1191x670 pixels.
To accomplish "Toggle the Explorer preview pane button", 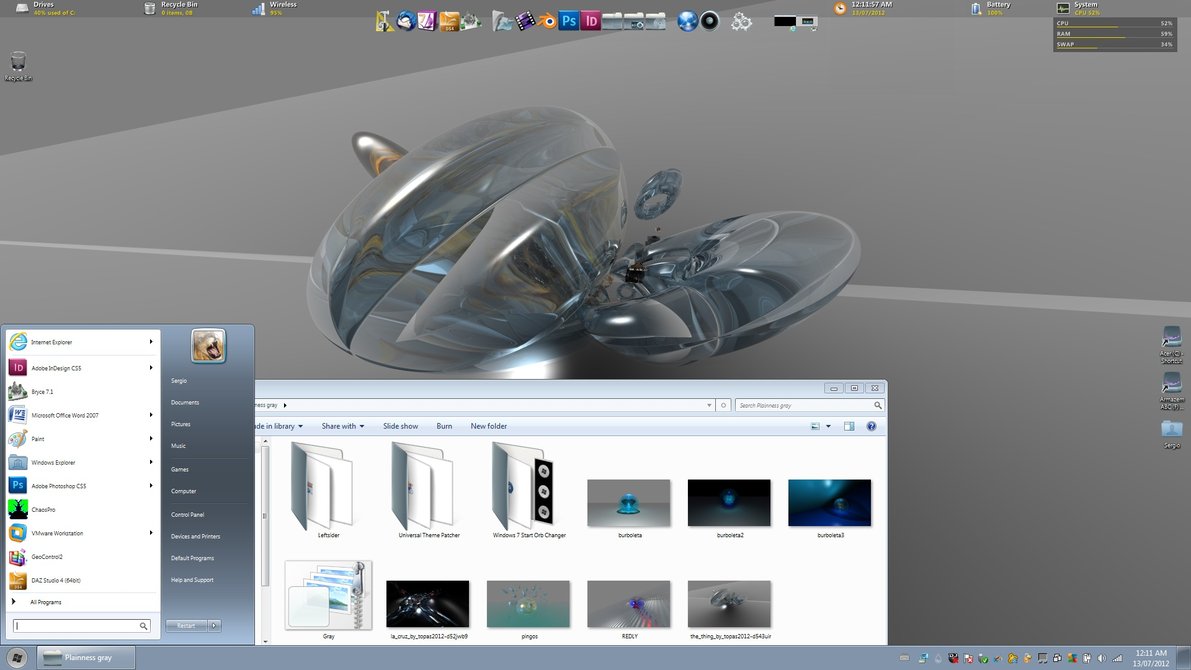I will 849,426.
